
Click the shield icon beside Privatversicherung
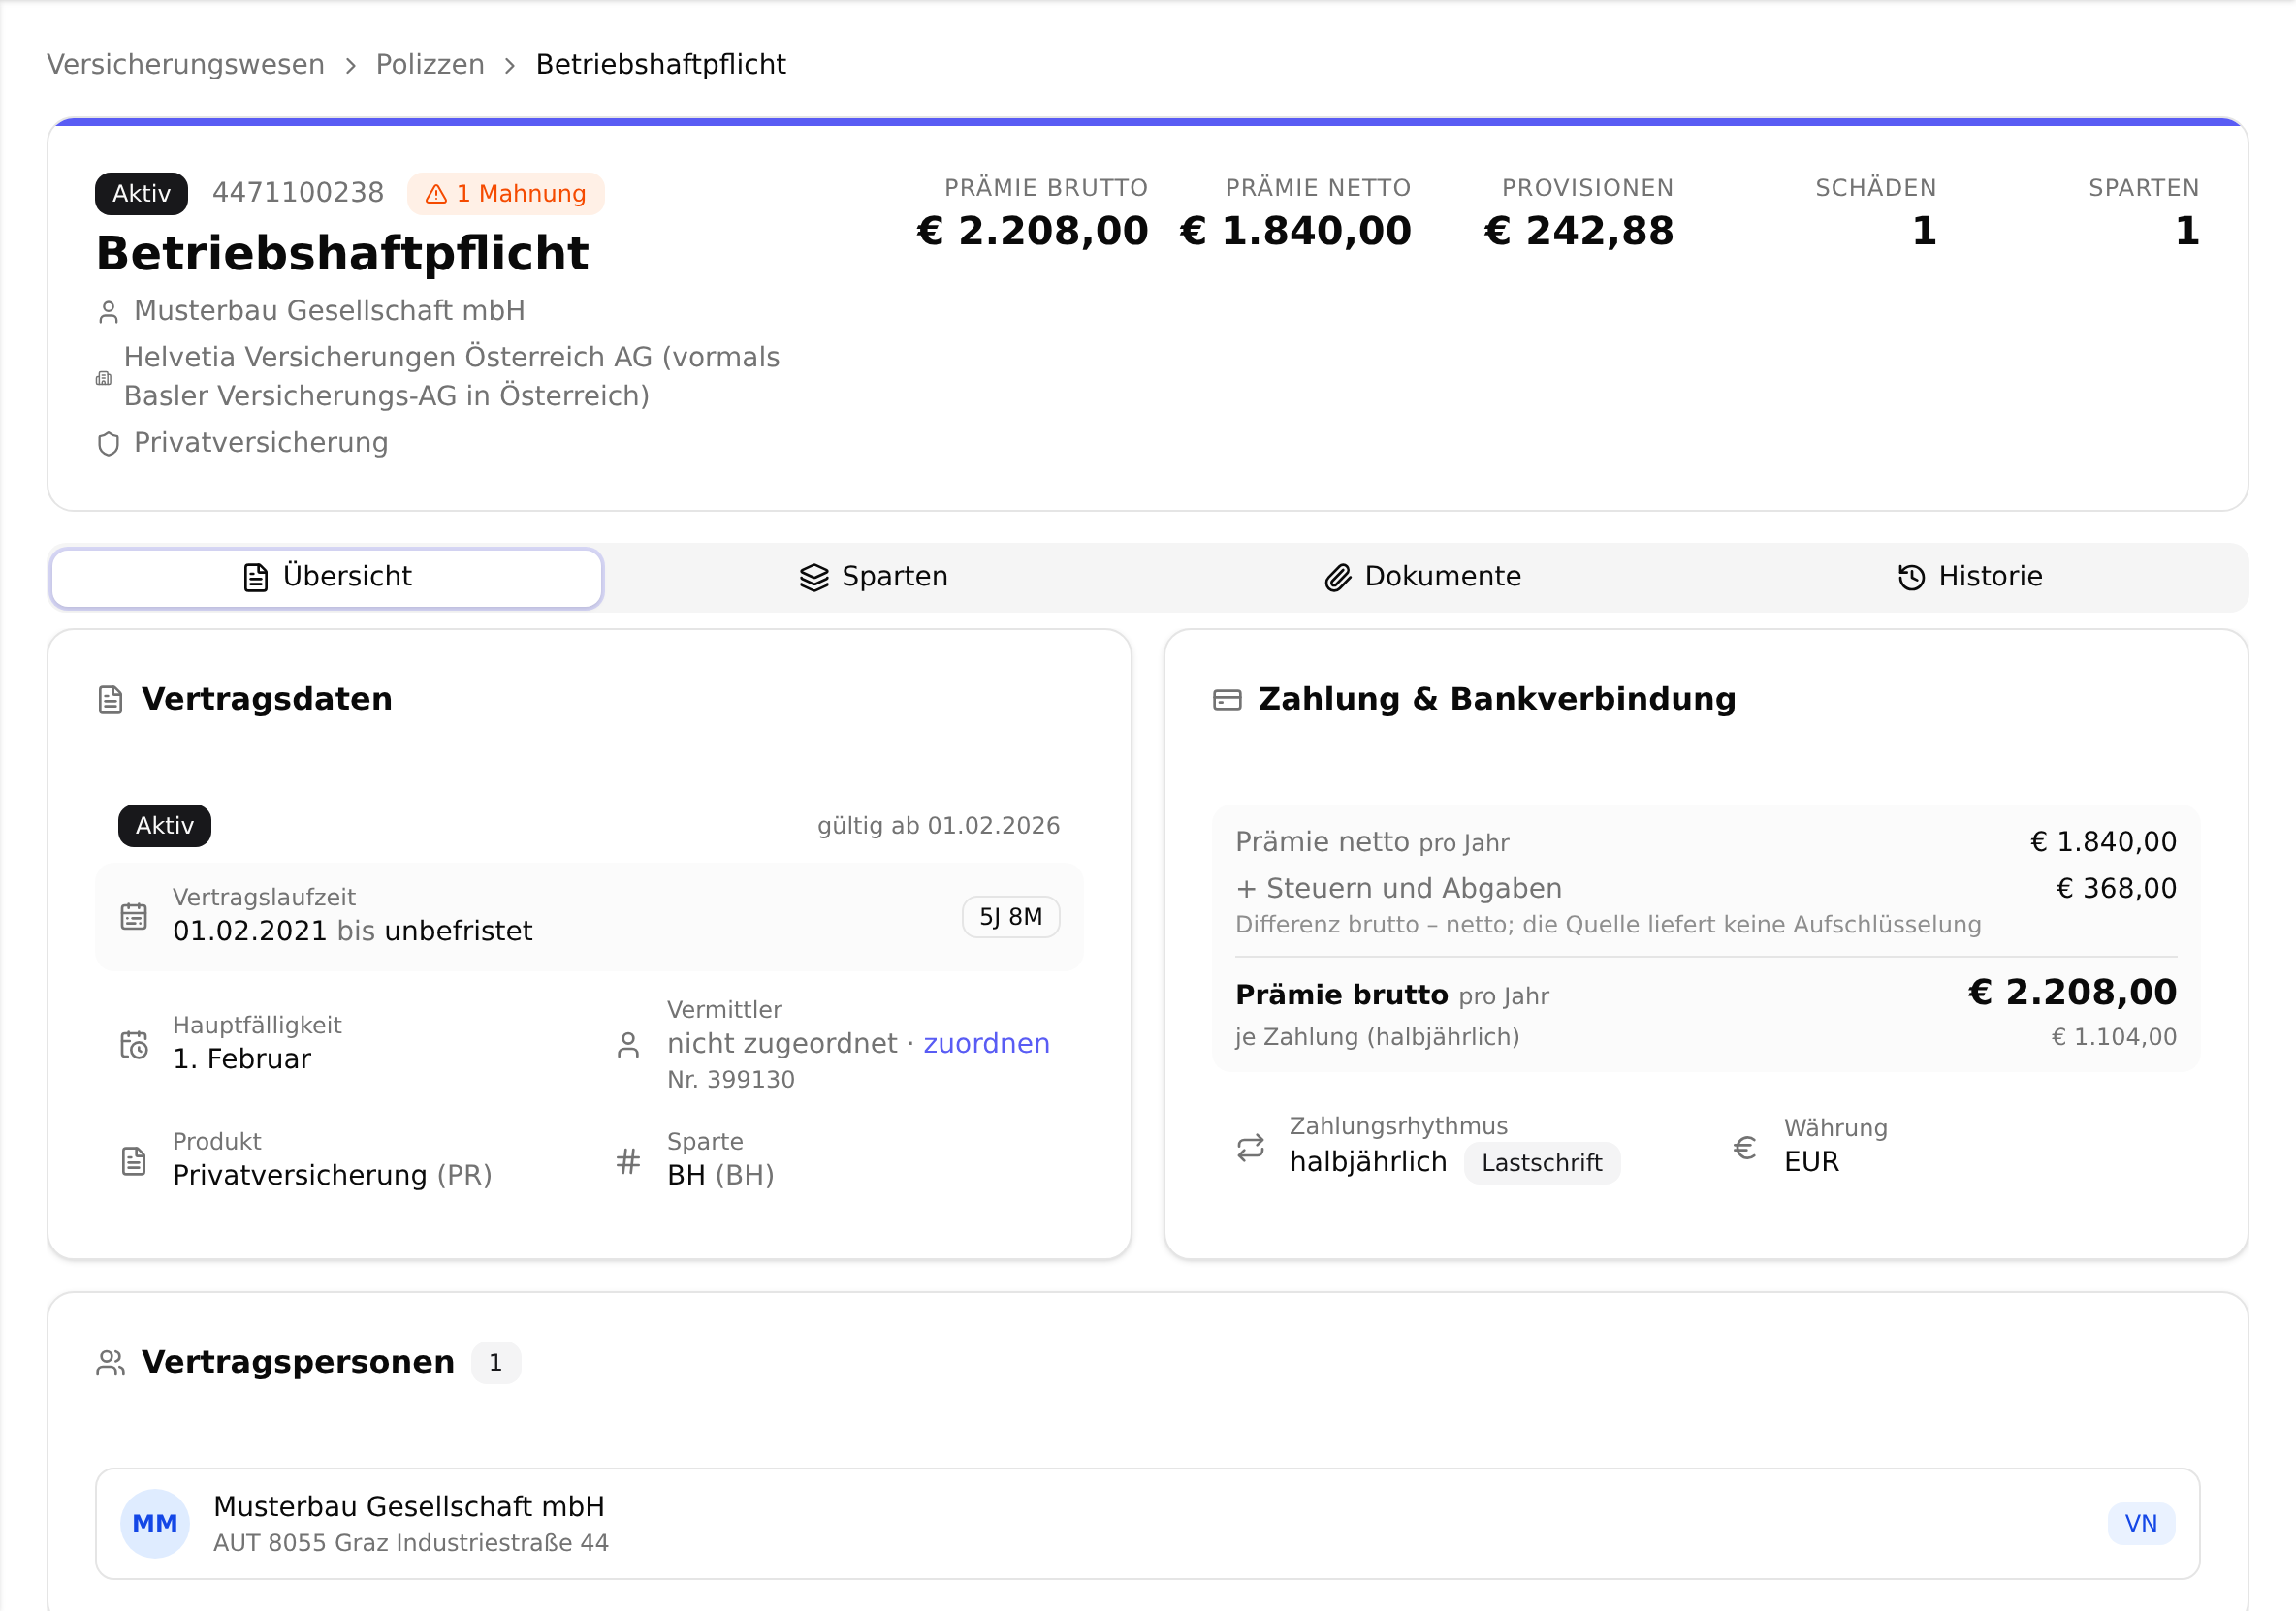click(109, 443)
